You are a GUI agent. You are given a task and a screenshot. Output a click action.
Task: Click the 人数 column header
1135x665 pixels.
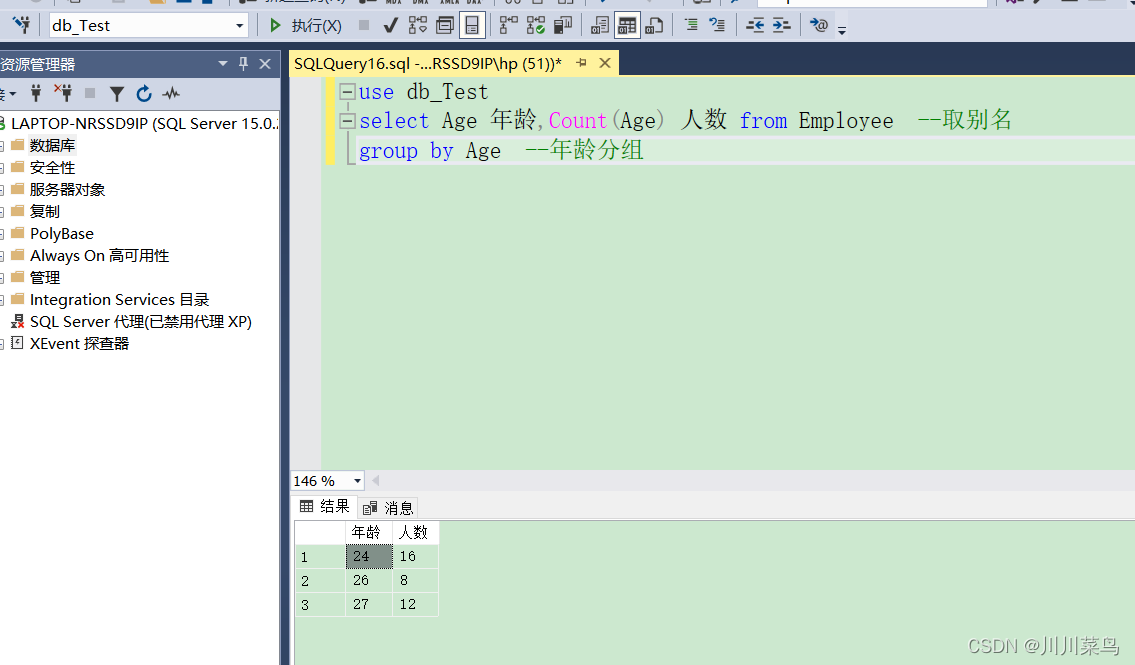point(415,533)
